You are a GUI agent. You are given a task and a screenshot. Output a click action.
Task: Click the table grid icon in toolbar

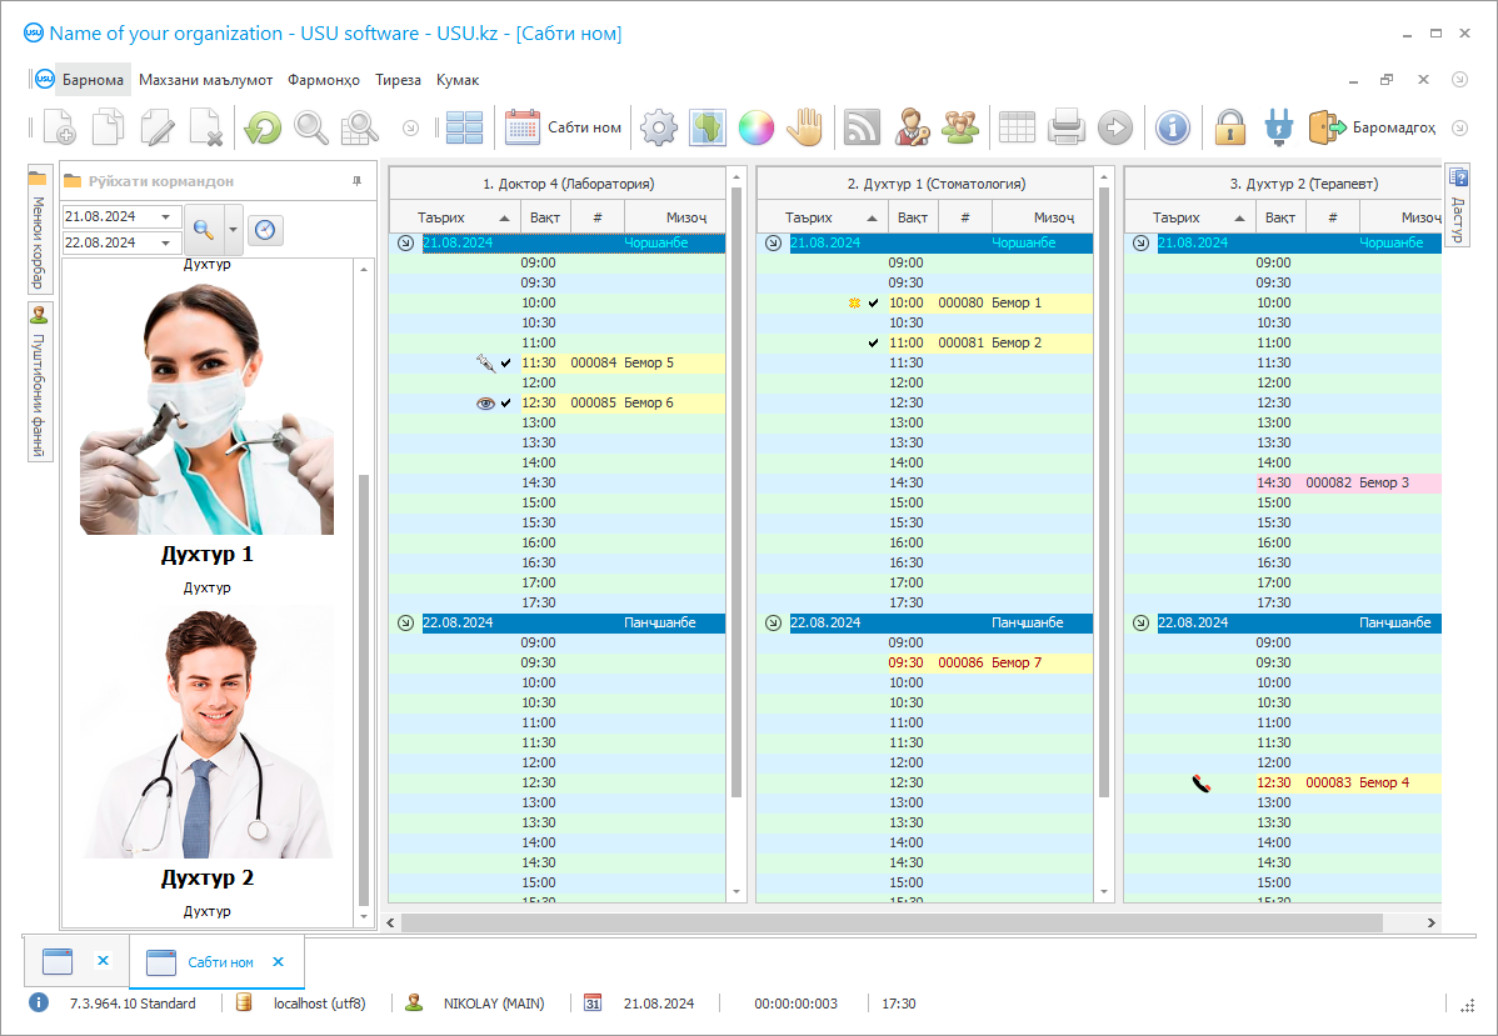coord(1017,127)
